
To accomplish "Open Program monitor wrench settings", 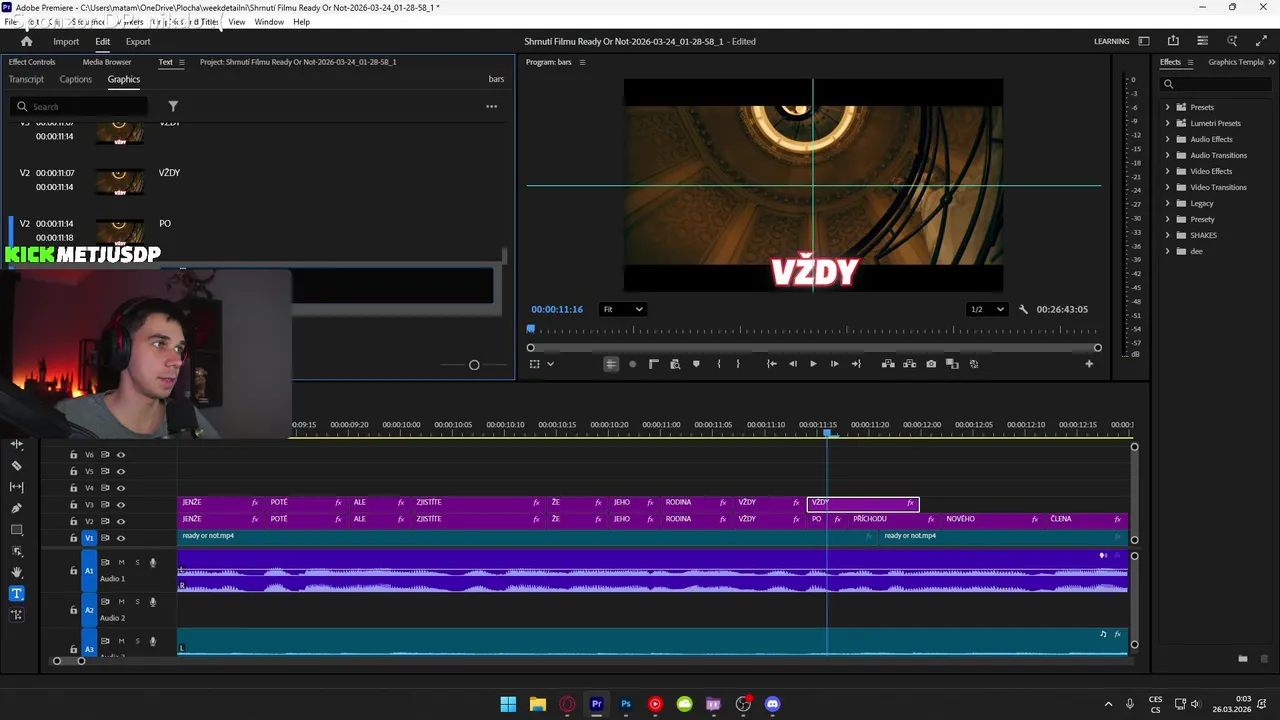I will click(1023, 309).
